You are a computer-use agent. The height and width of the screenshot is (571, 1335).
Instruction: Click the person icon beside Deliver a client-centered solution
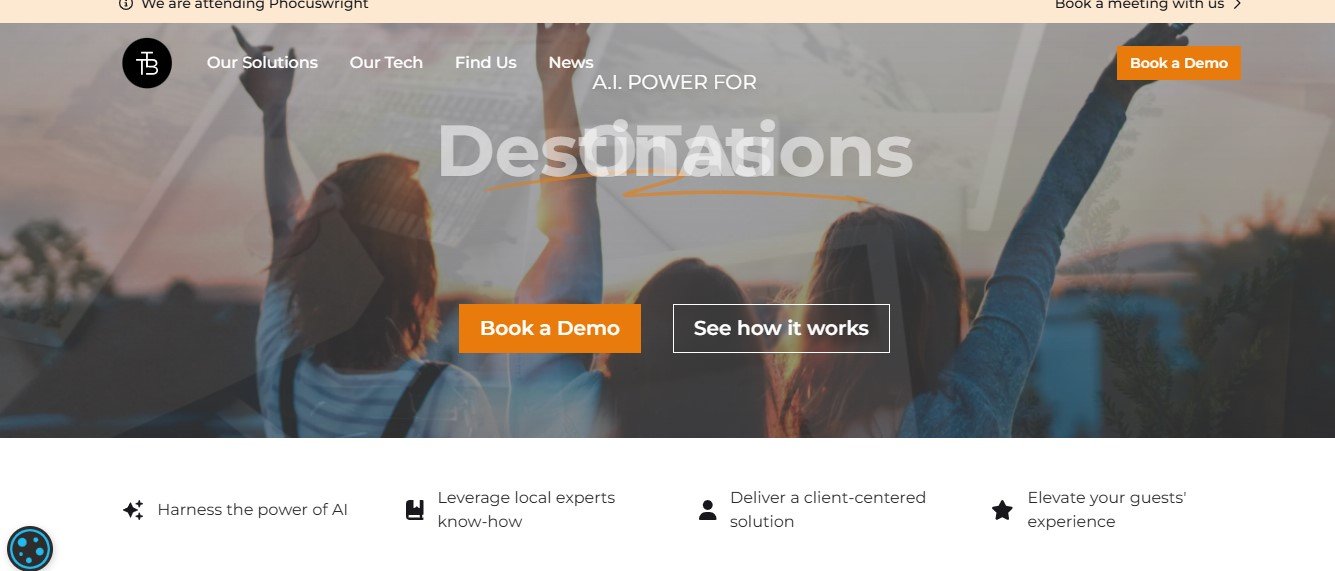707,510
